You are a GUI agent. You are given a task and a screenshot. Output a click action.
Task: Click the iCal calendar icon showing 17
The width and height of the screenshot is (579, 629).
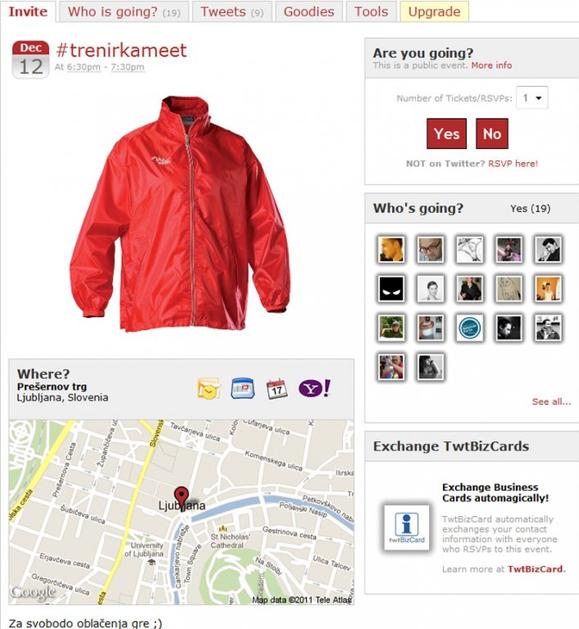click(x=277, y=388)
